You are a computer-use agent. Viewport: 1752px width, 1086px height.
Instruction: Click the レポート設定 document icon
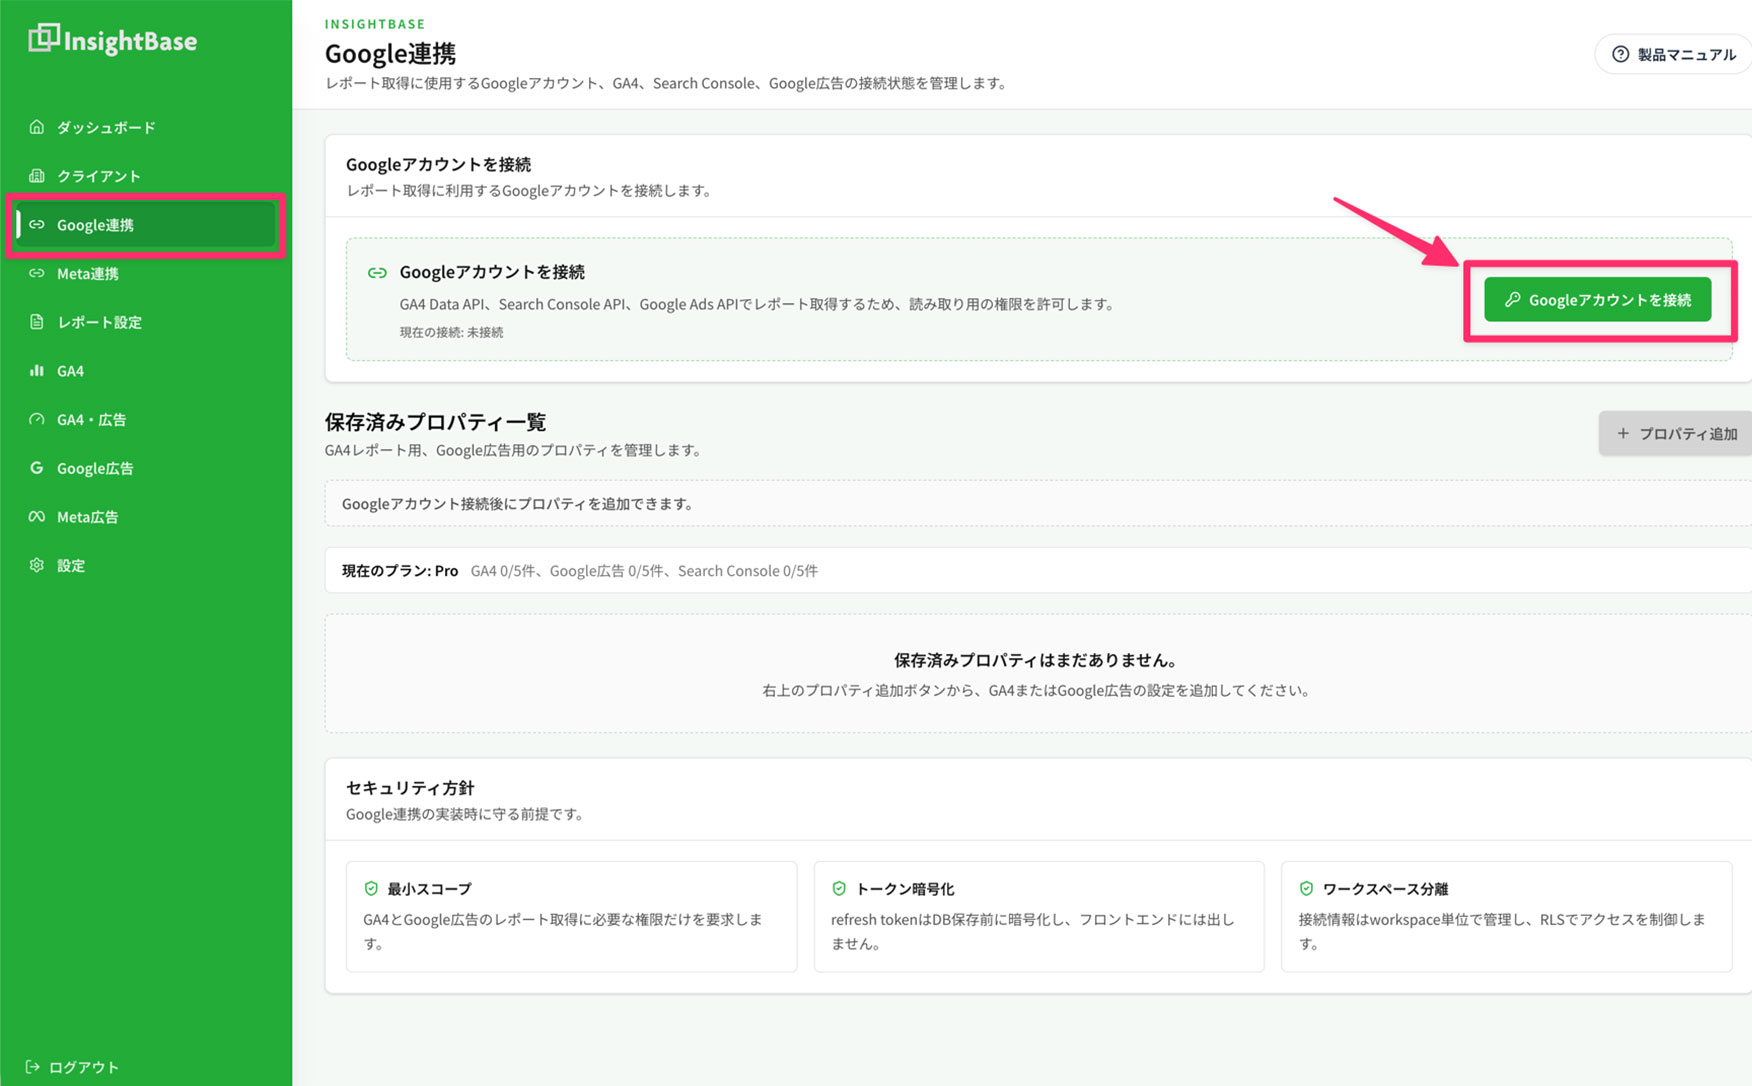click(x=37, y=322)
